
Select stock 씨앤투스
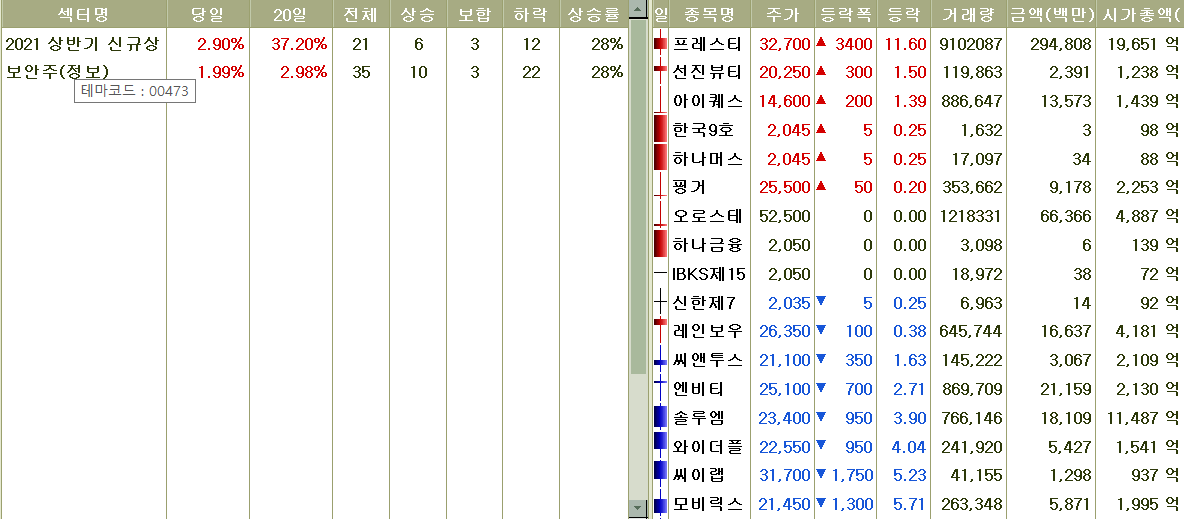coord(708,360)
